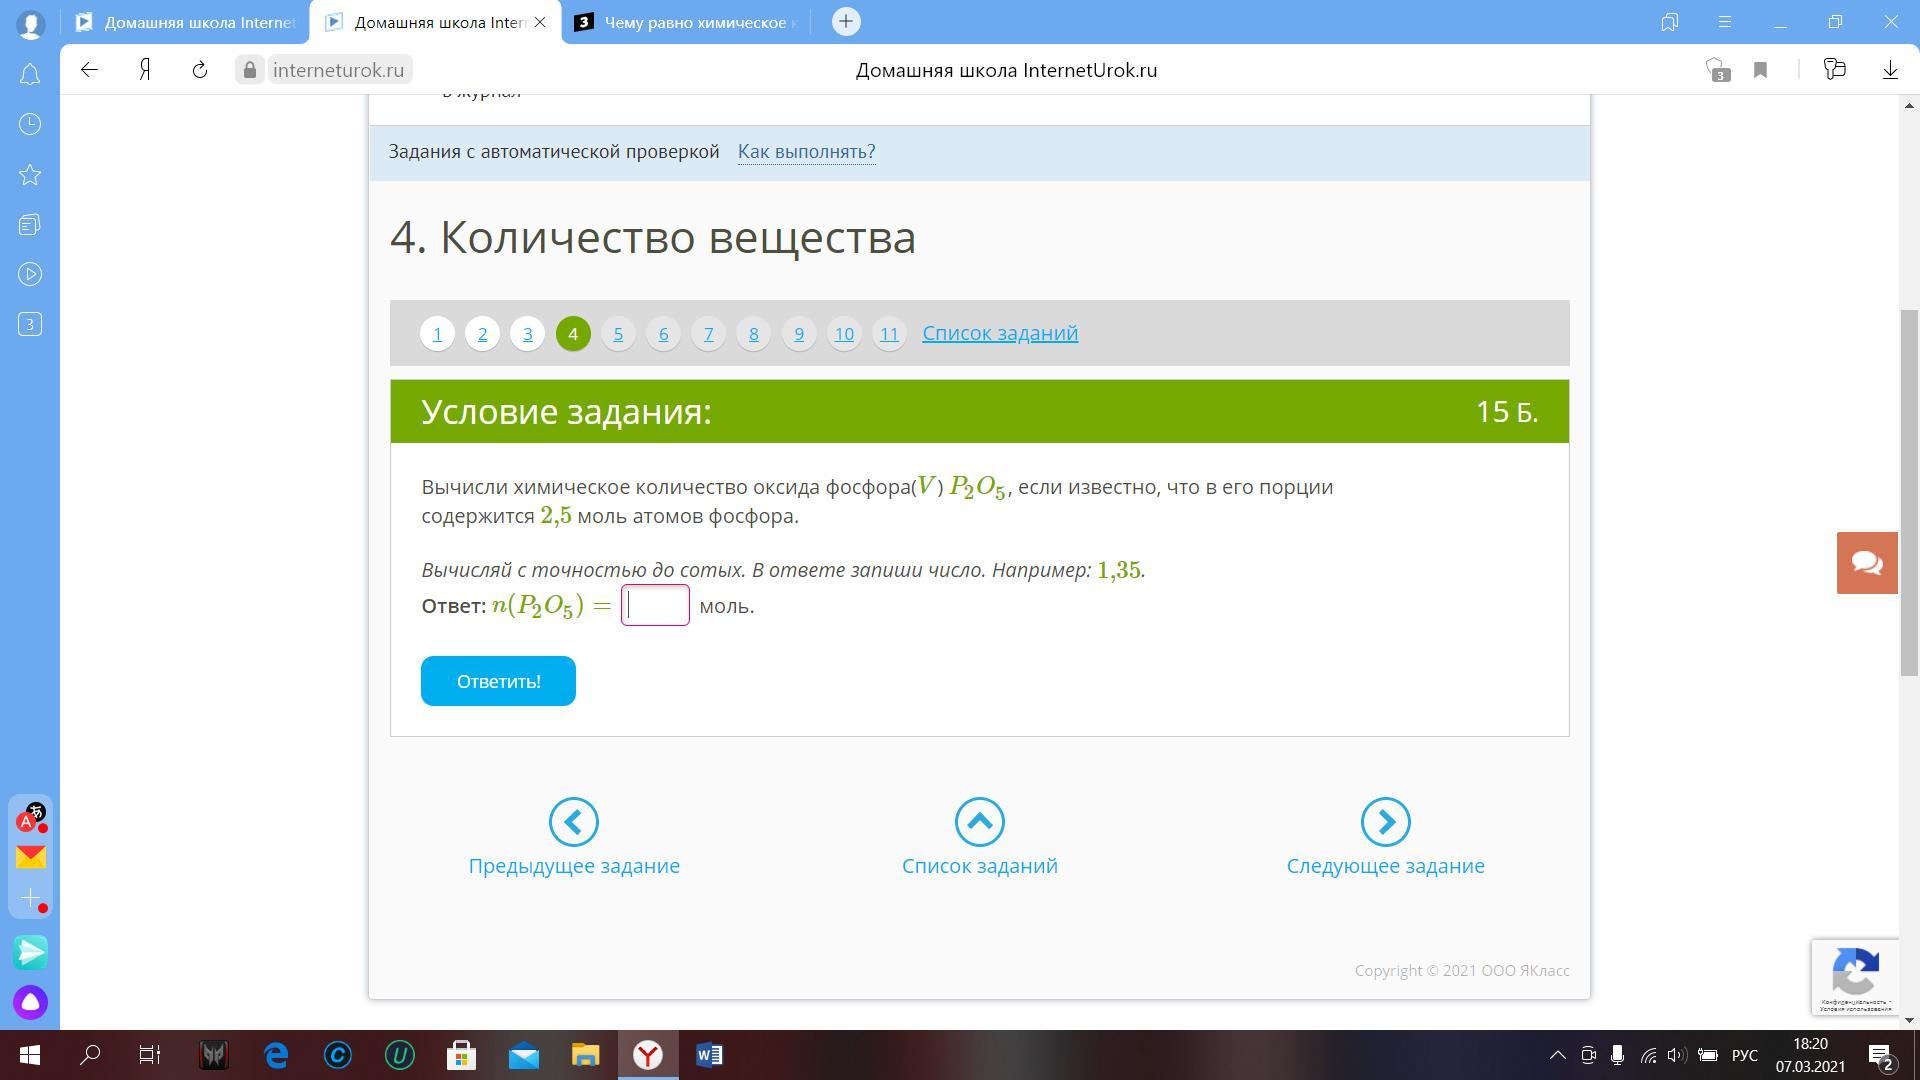
Task: Go to next task arrow circle
Action: click(1385, 822)
